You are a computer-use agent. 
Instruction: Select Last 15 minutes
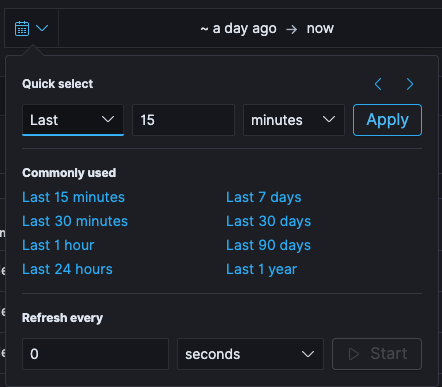(x=73, y=197)
